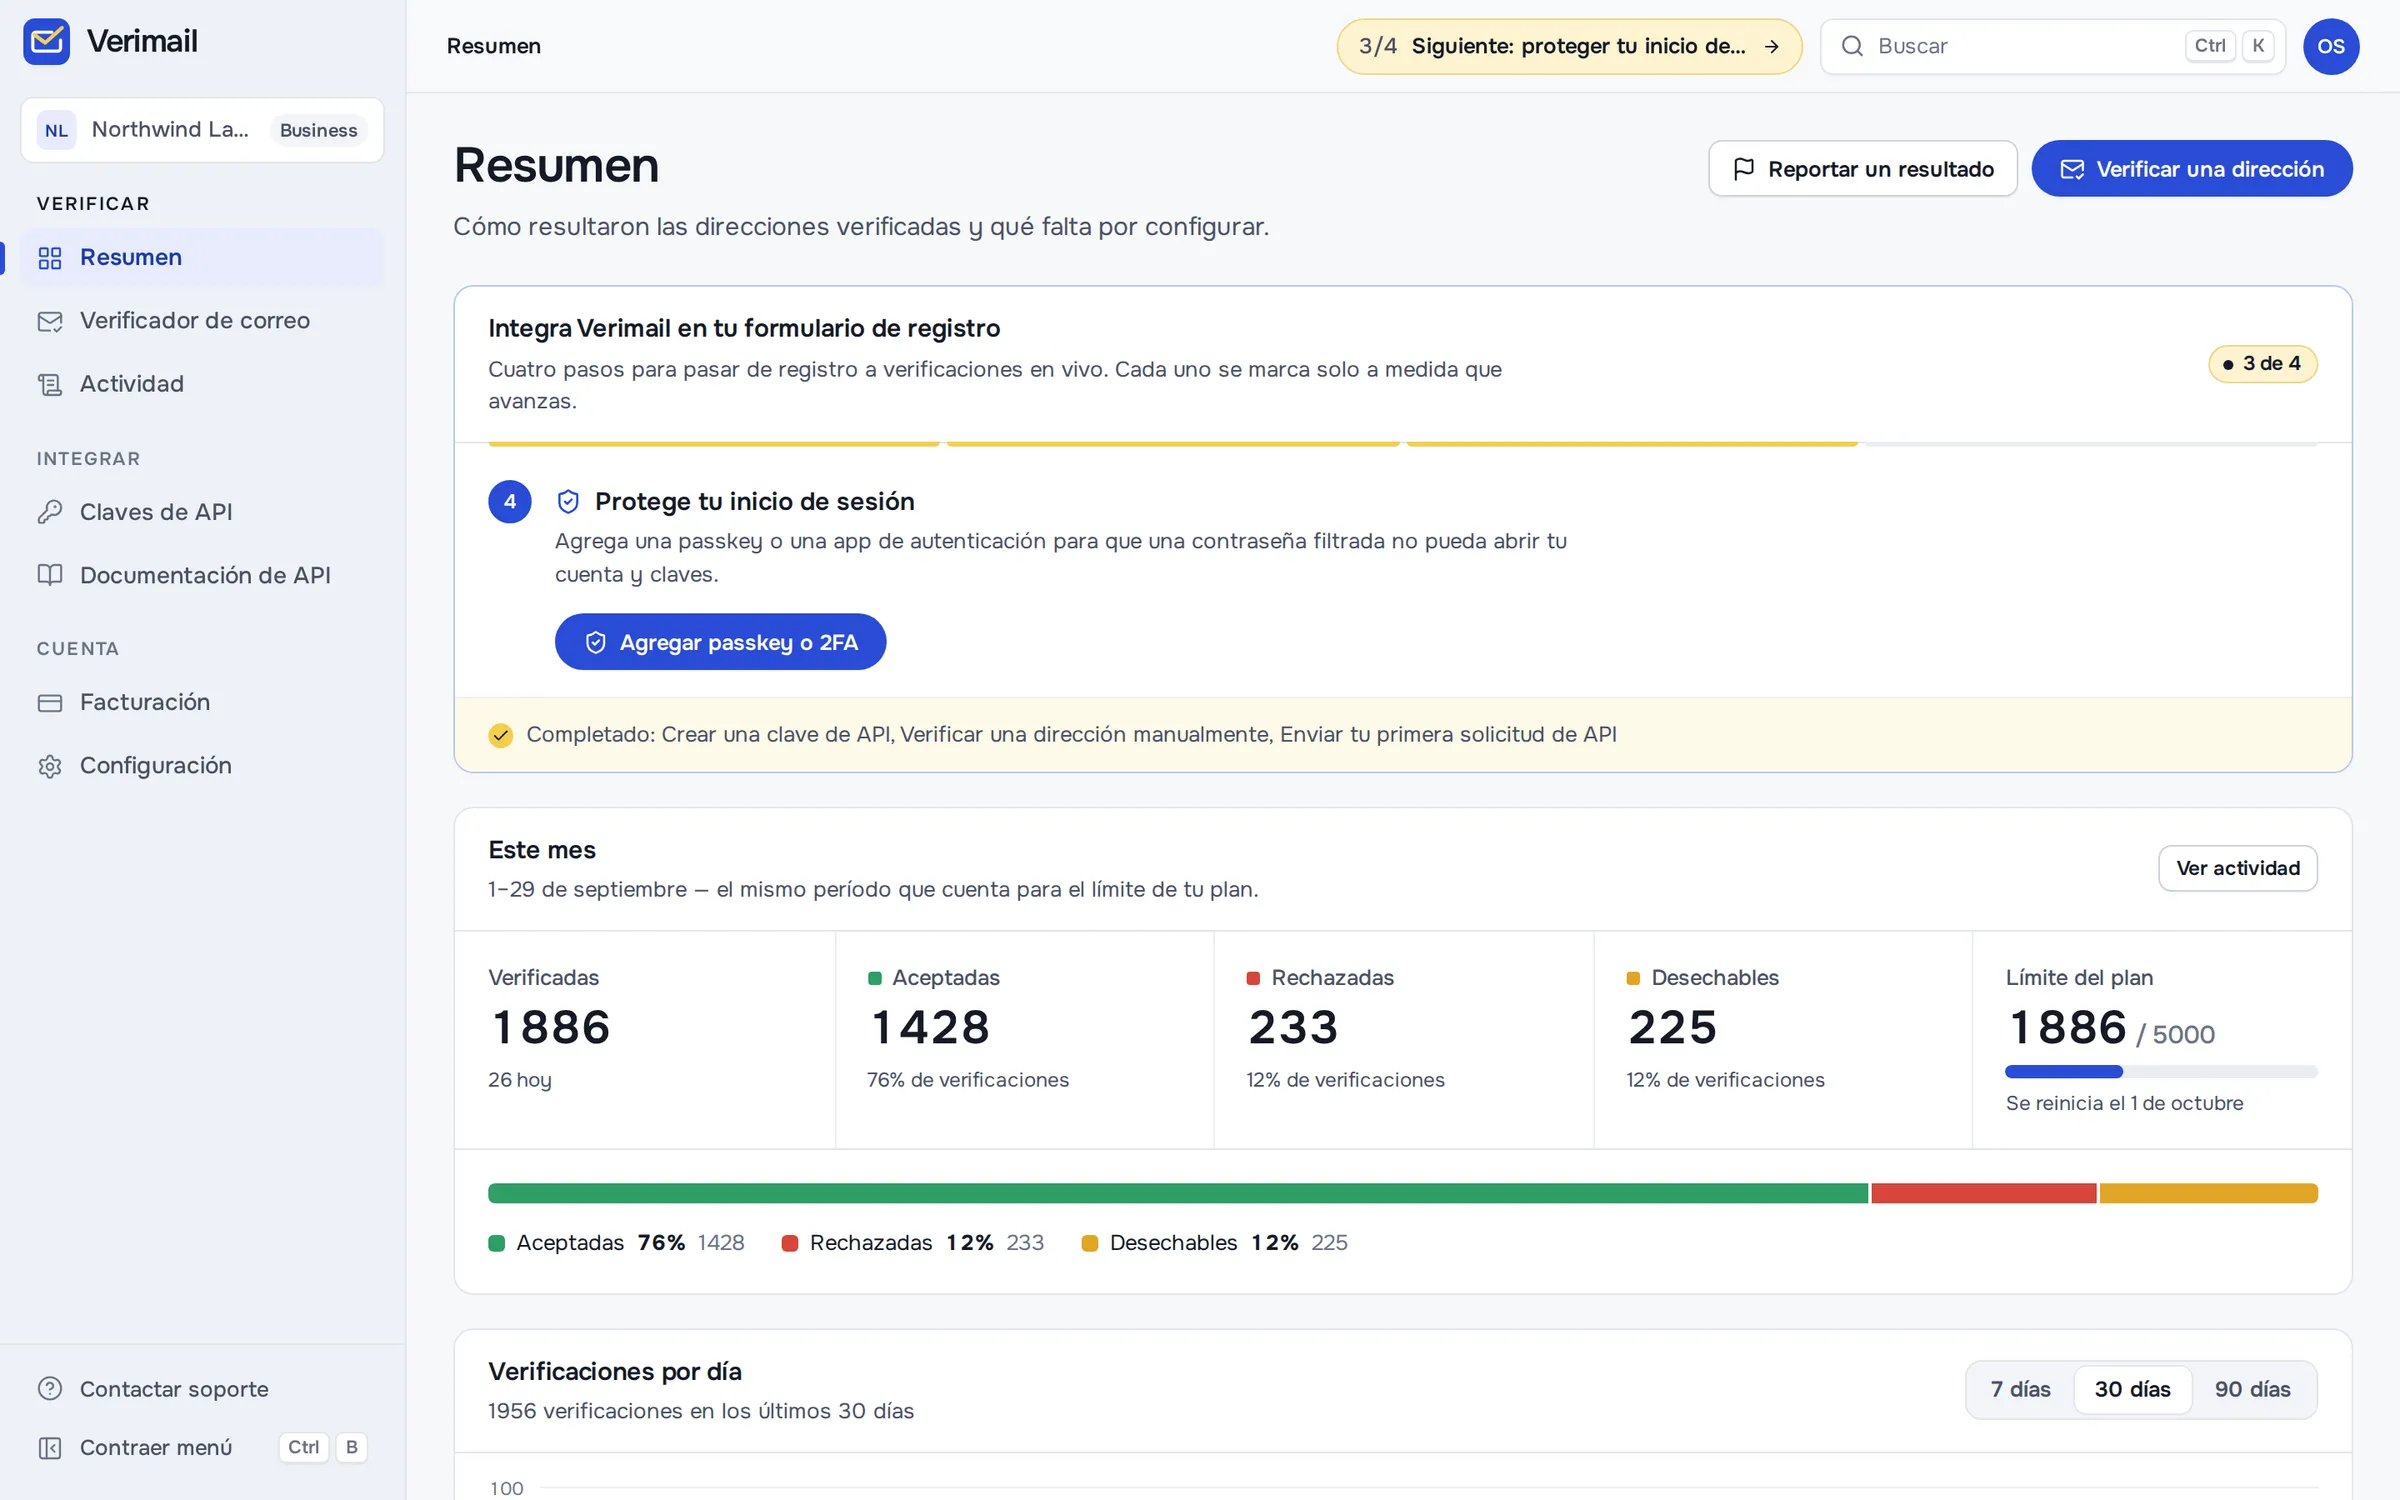Click the Verimail logo icon
The height and width of the screenshot is (1500, 2400).
click(x=46, y=41)
